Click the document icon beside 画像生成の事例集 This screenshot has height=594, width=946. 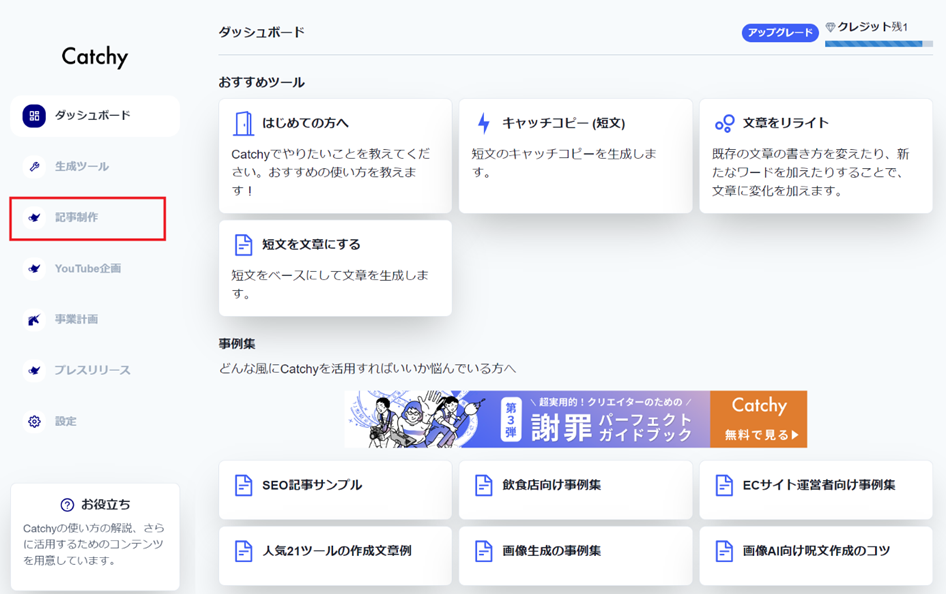(484, 551)
